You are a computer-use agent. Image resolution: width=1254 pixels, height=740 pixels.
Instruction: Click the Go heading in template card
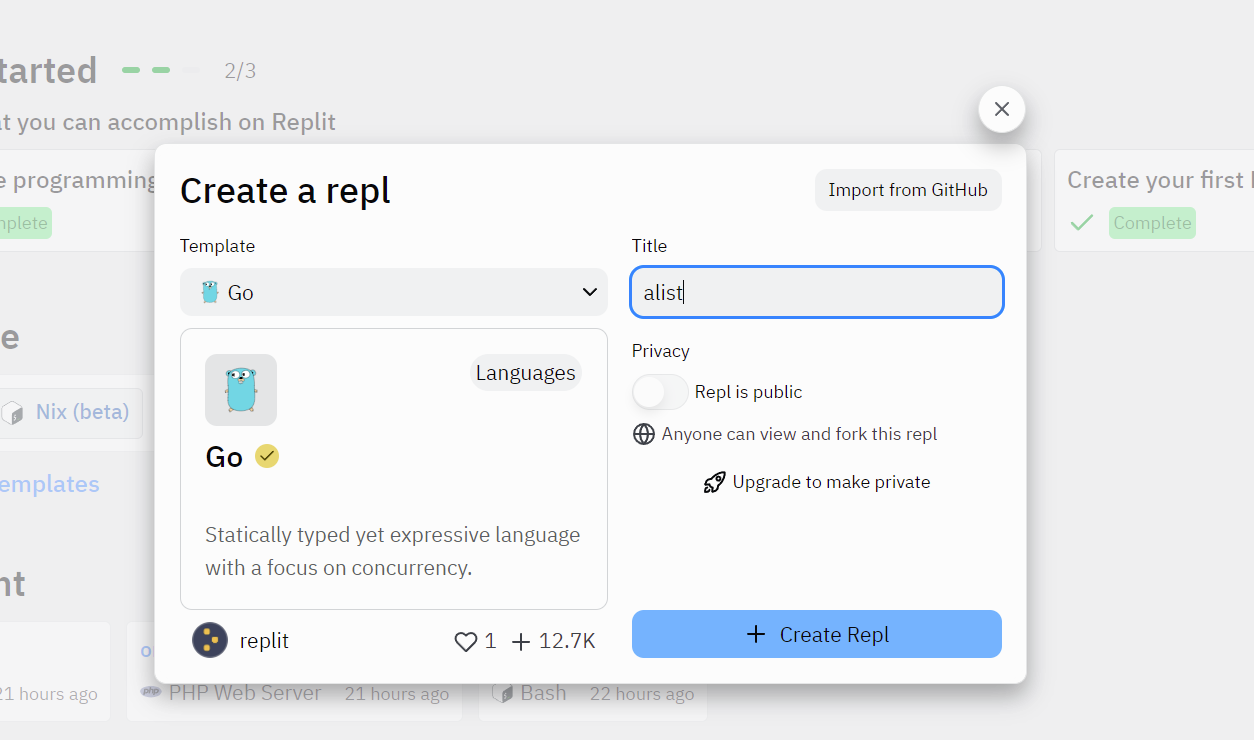pyautogui.click(x=224, y=457)
